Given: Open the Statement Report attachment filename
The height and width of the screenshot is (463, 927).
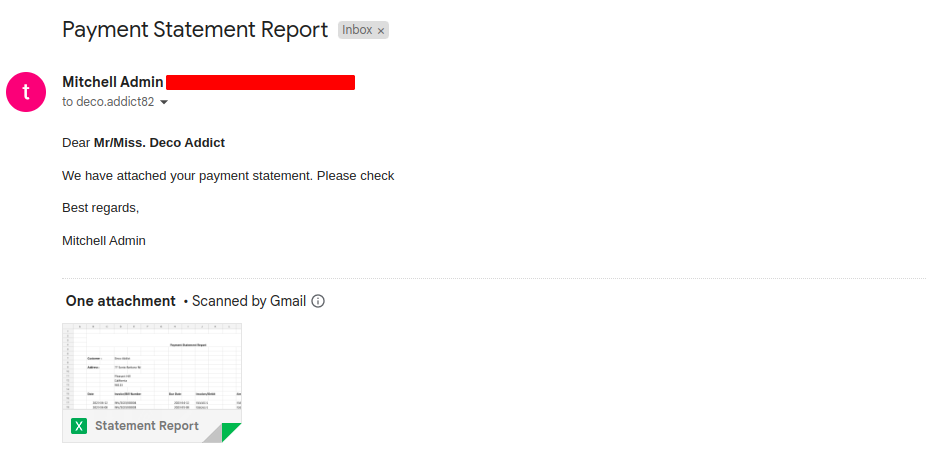Looking at the screenshot, I should pos(146,426).
